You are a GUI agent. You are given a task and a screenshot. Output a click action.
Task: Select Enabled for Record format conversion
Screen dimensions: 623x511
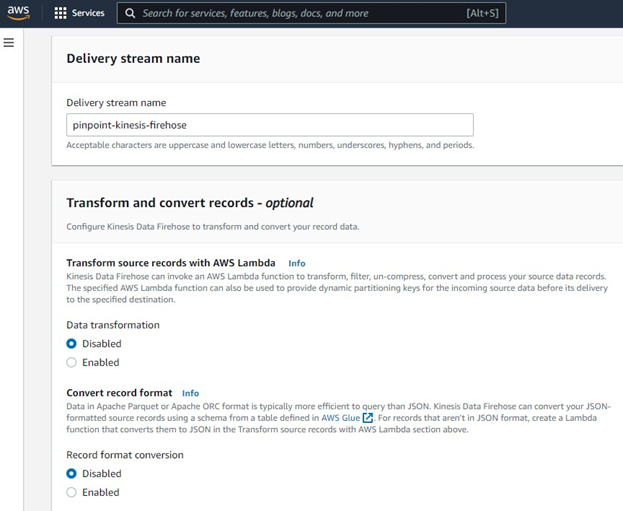pyautogui.click(x=71, y=492)
